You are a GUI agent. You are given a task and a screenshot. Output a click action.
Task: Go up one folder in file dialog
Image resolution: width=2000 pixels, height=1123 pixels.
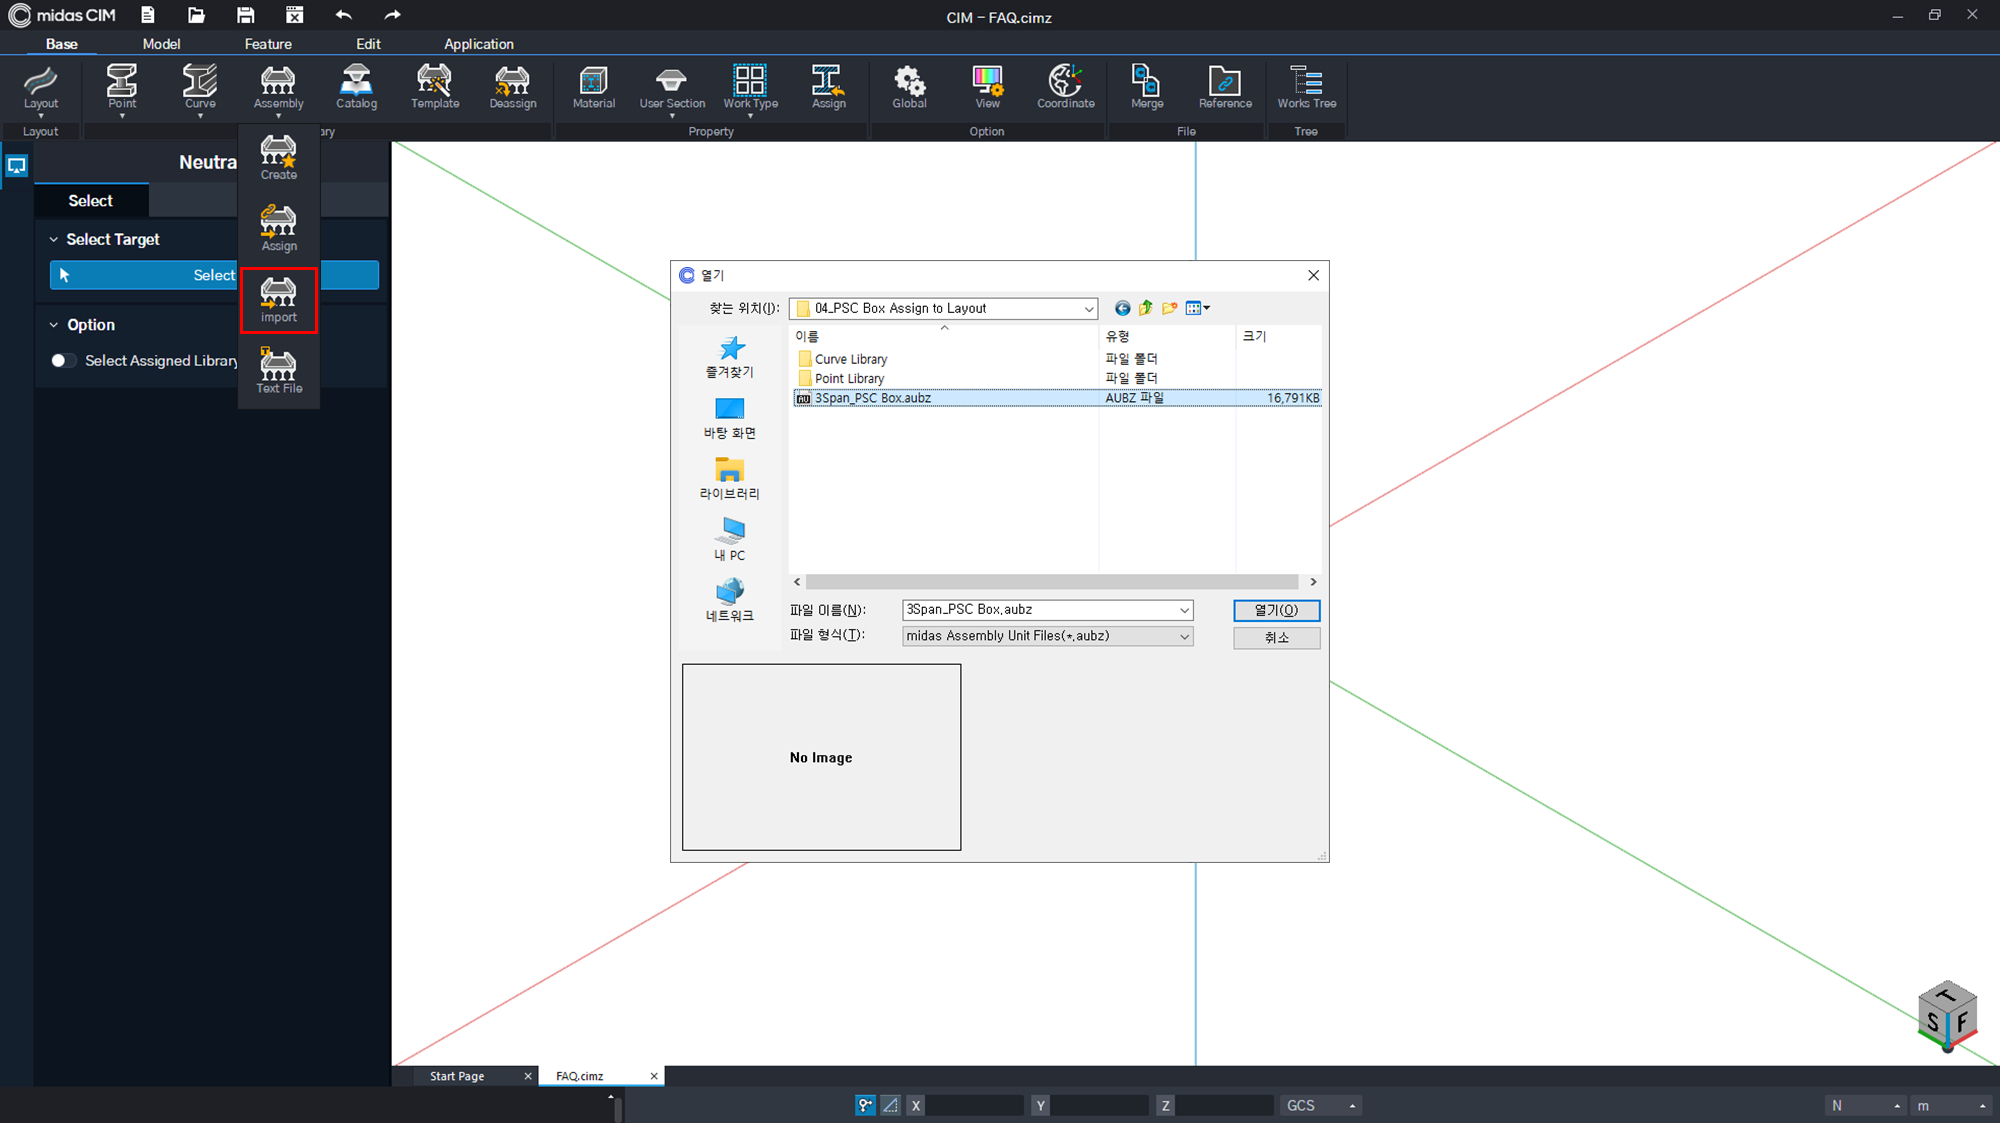tap(1146, 308)
